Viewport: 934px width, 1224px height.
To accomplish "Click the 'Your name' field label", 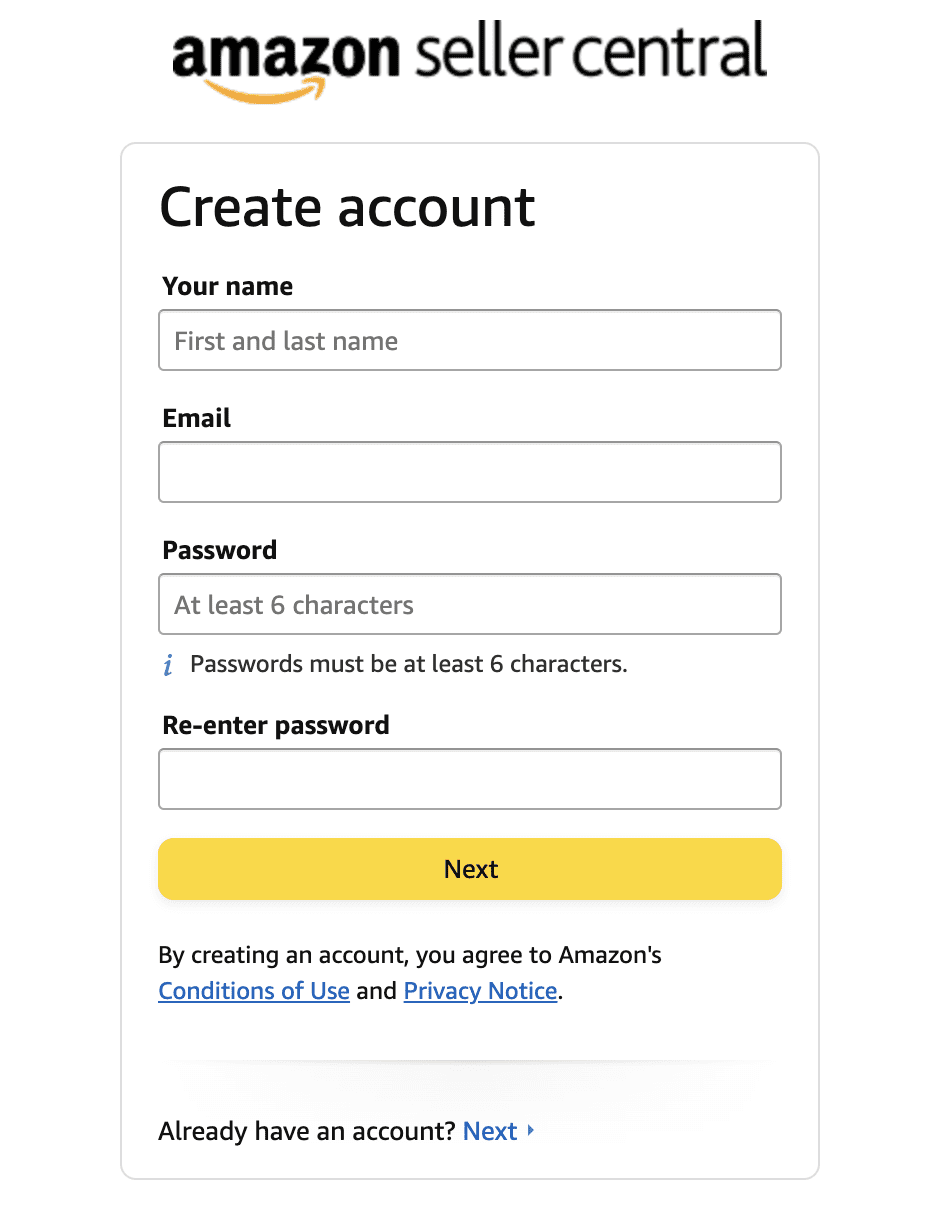I will [228, 287].
